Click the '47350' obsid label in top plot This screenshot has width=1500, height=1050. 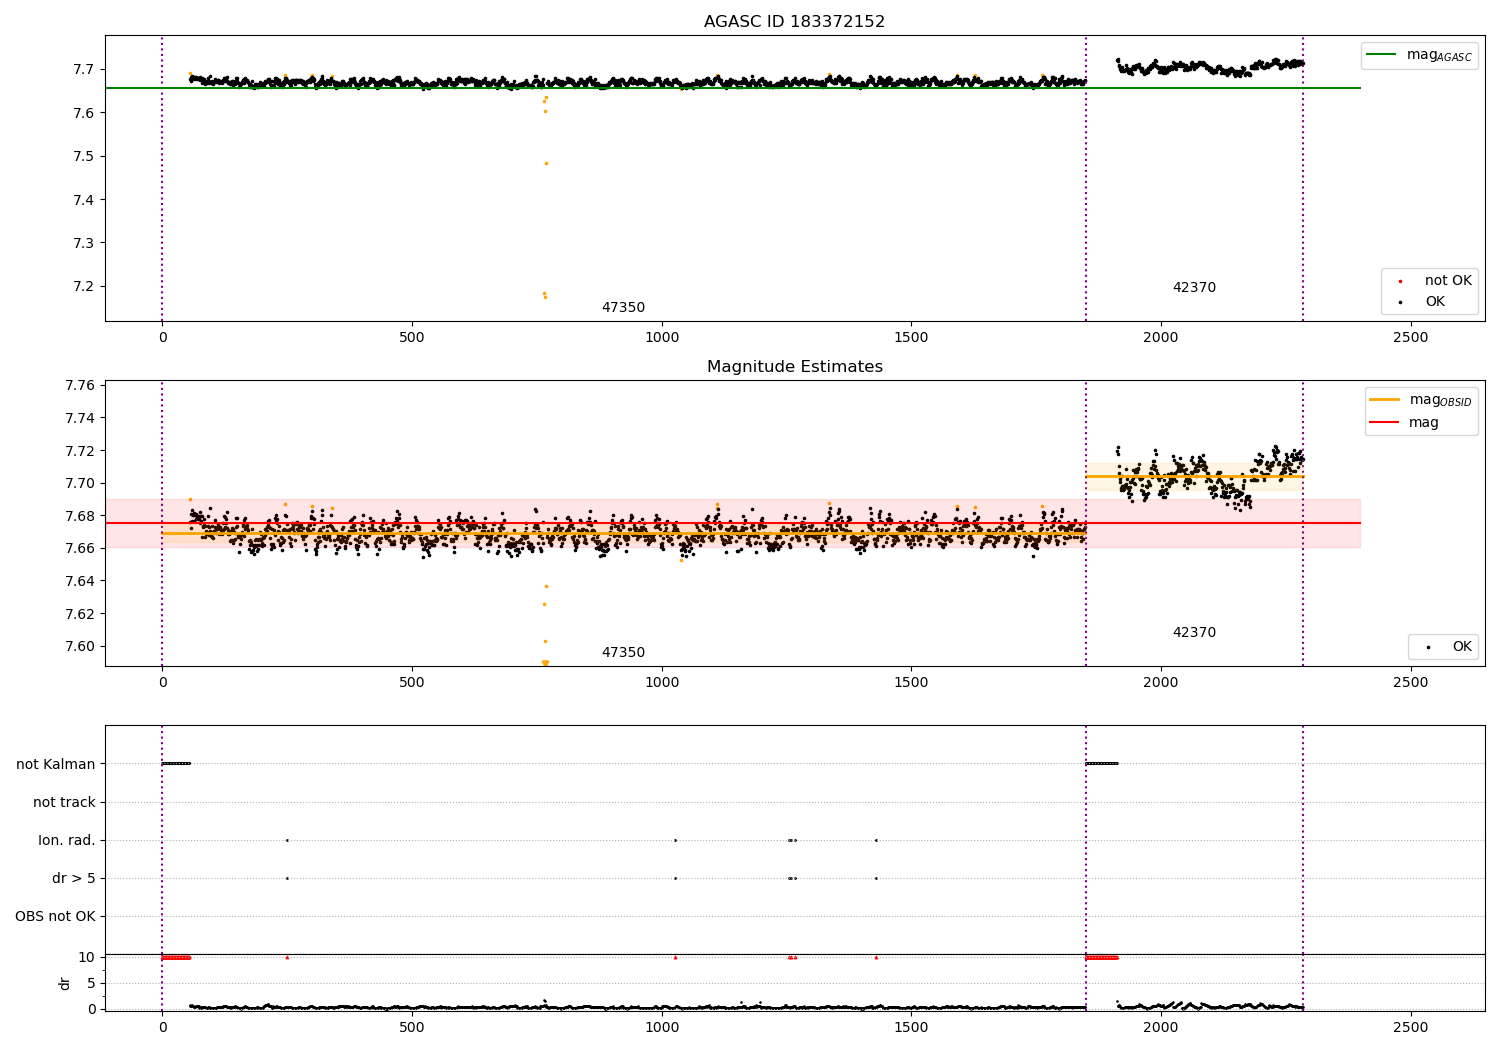tap(623, 308)
